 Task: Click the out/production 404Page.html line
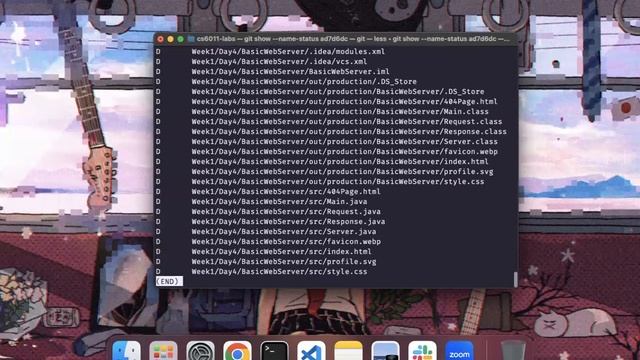pyautogui.click(x=344, y=102)
